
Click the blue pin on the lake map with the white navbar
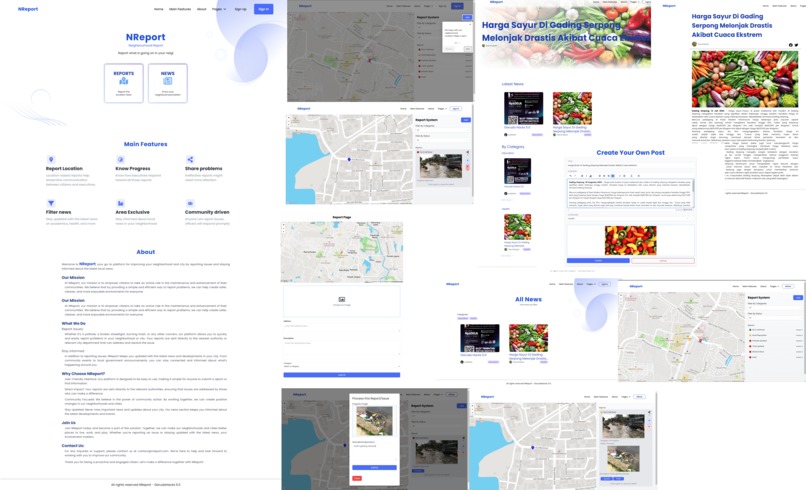(x=349, y=159)
